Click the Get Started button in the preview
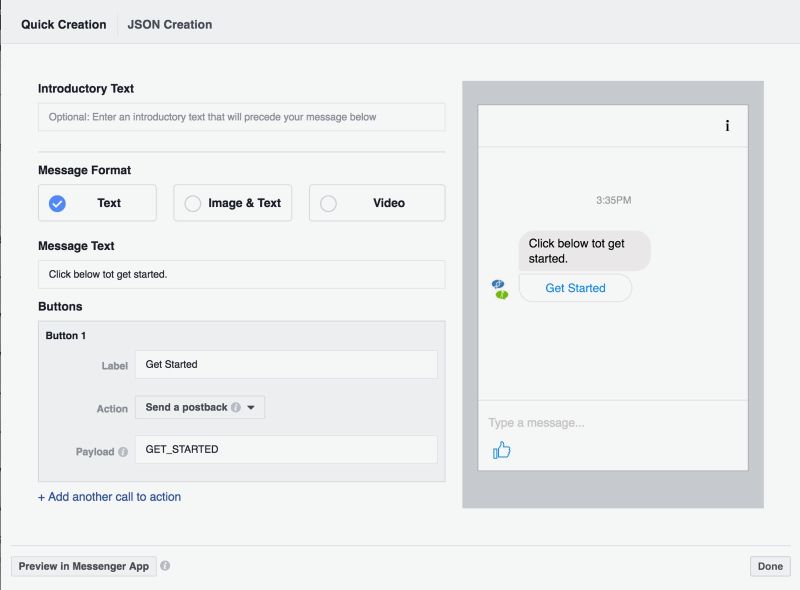This screenshot has width=800, height=590. (x=575, y=288)
